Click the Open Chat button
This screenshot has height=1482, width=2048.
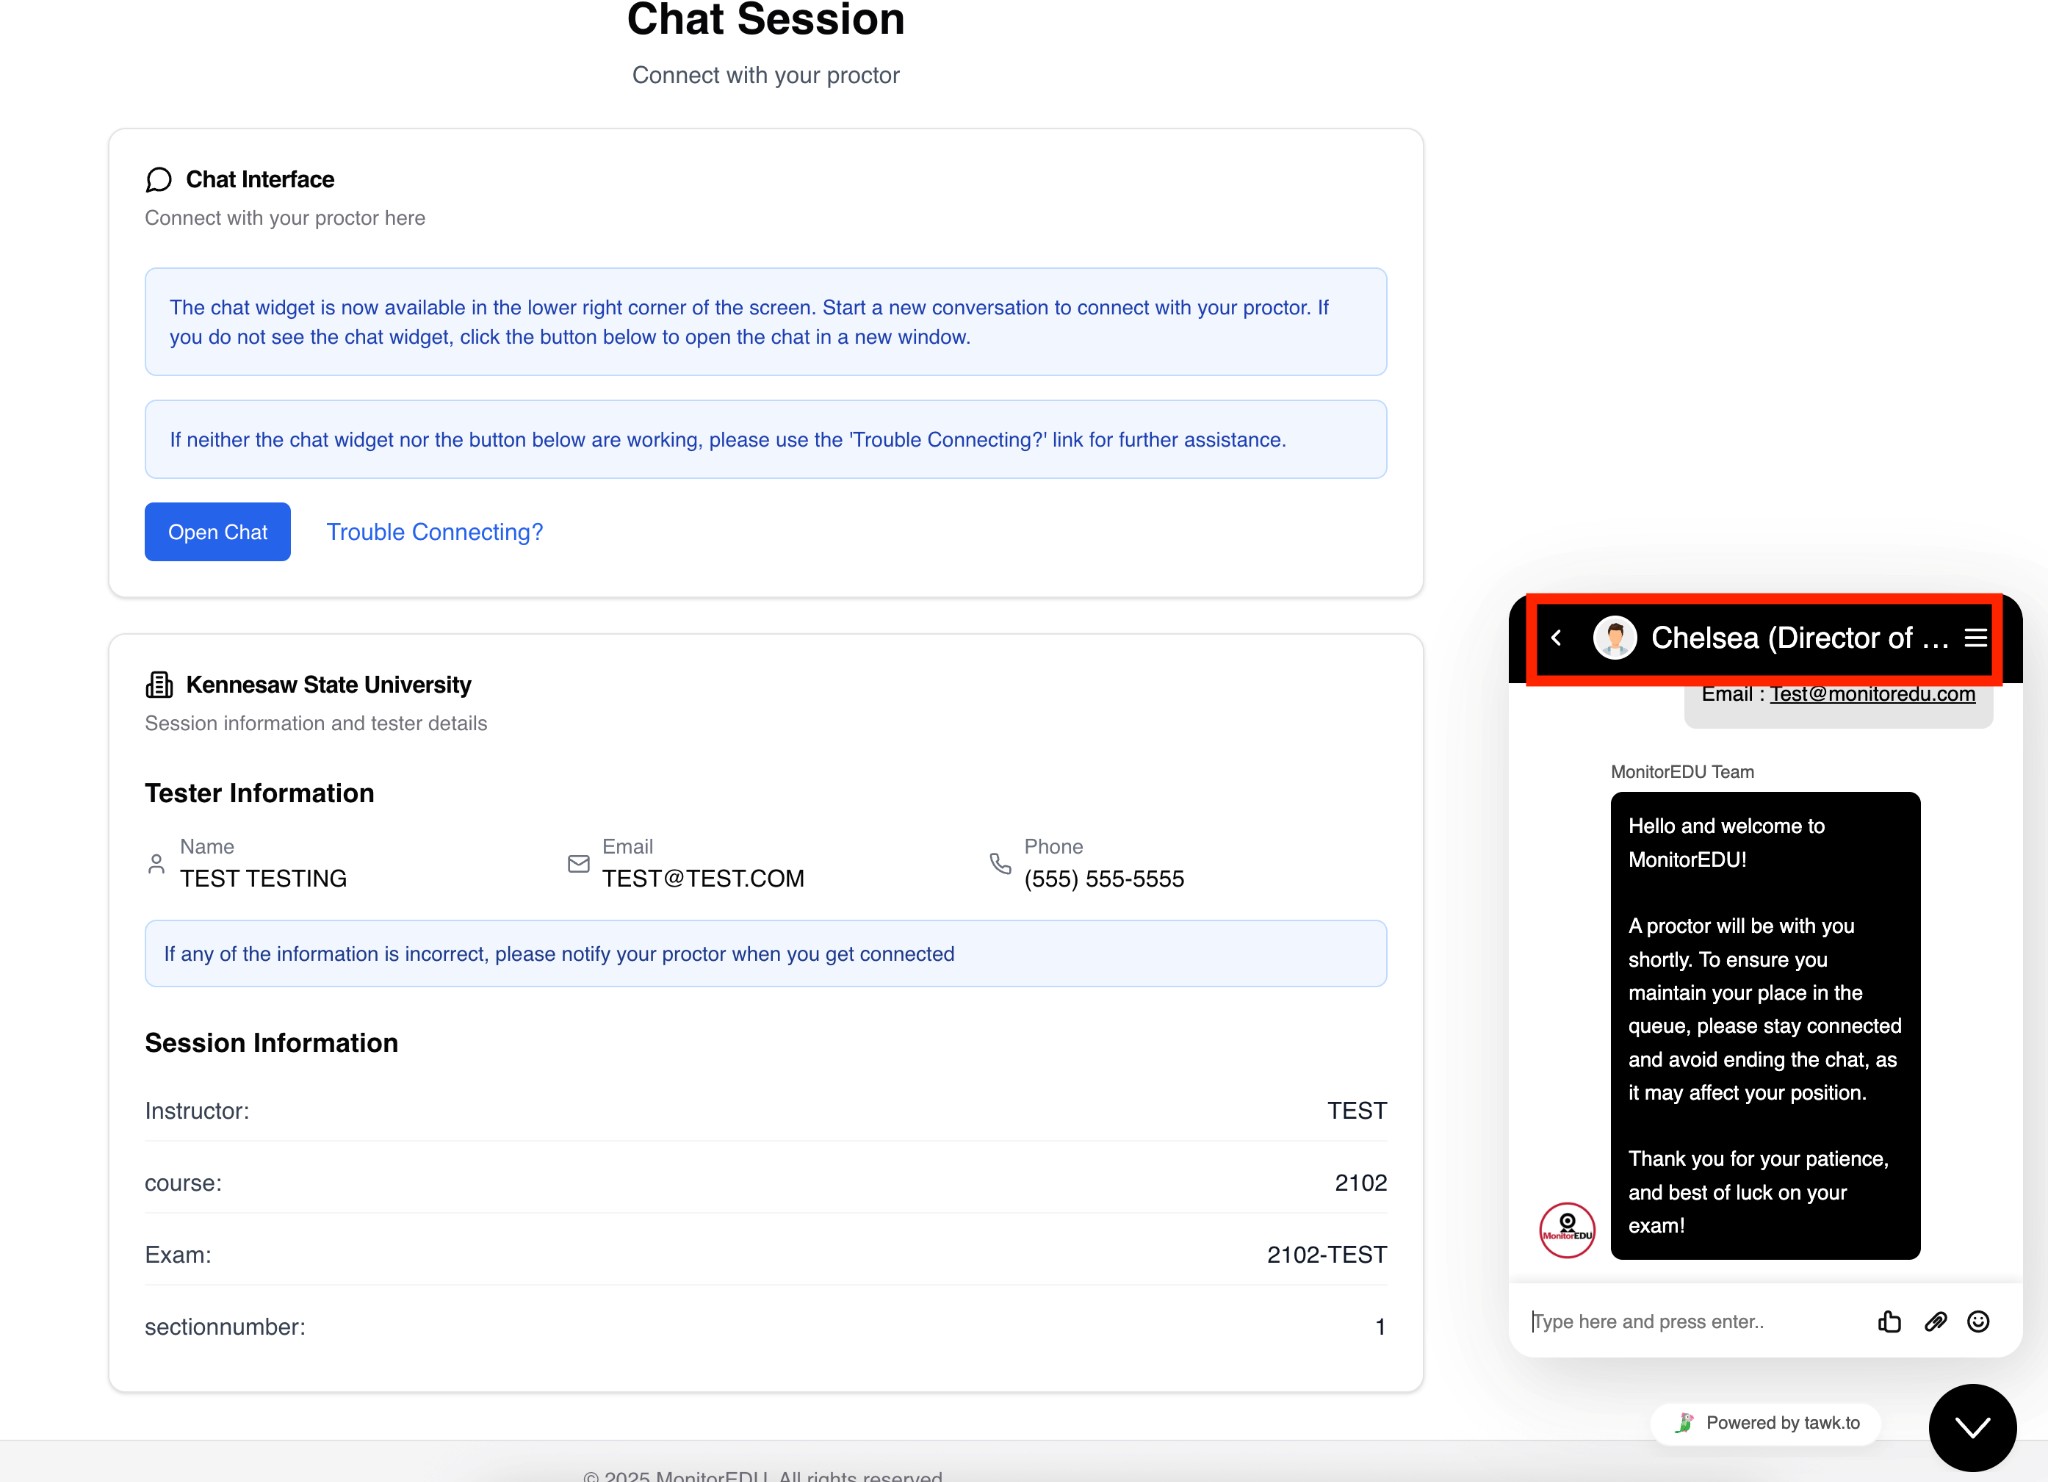pos(217,532)
